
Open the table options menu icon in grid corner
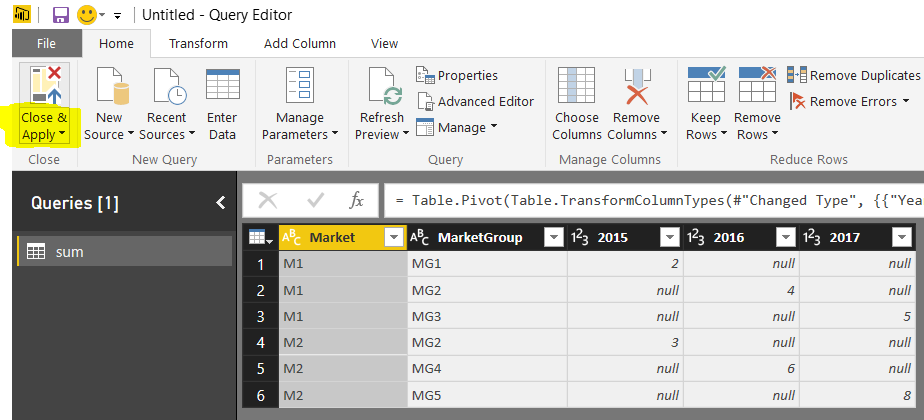coord(260,237)
